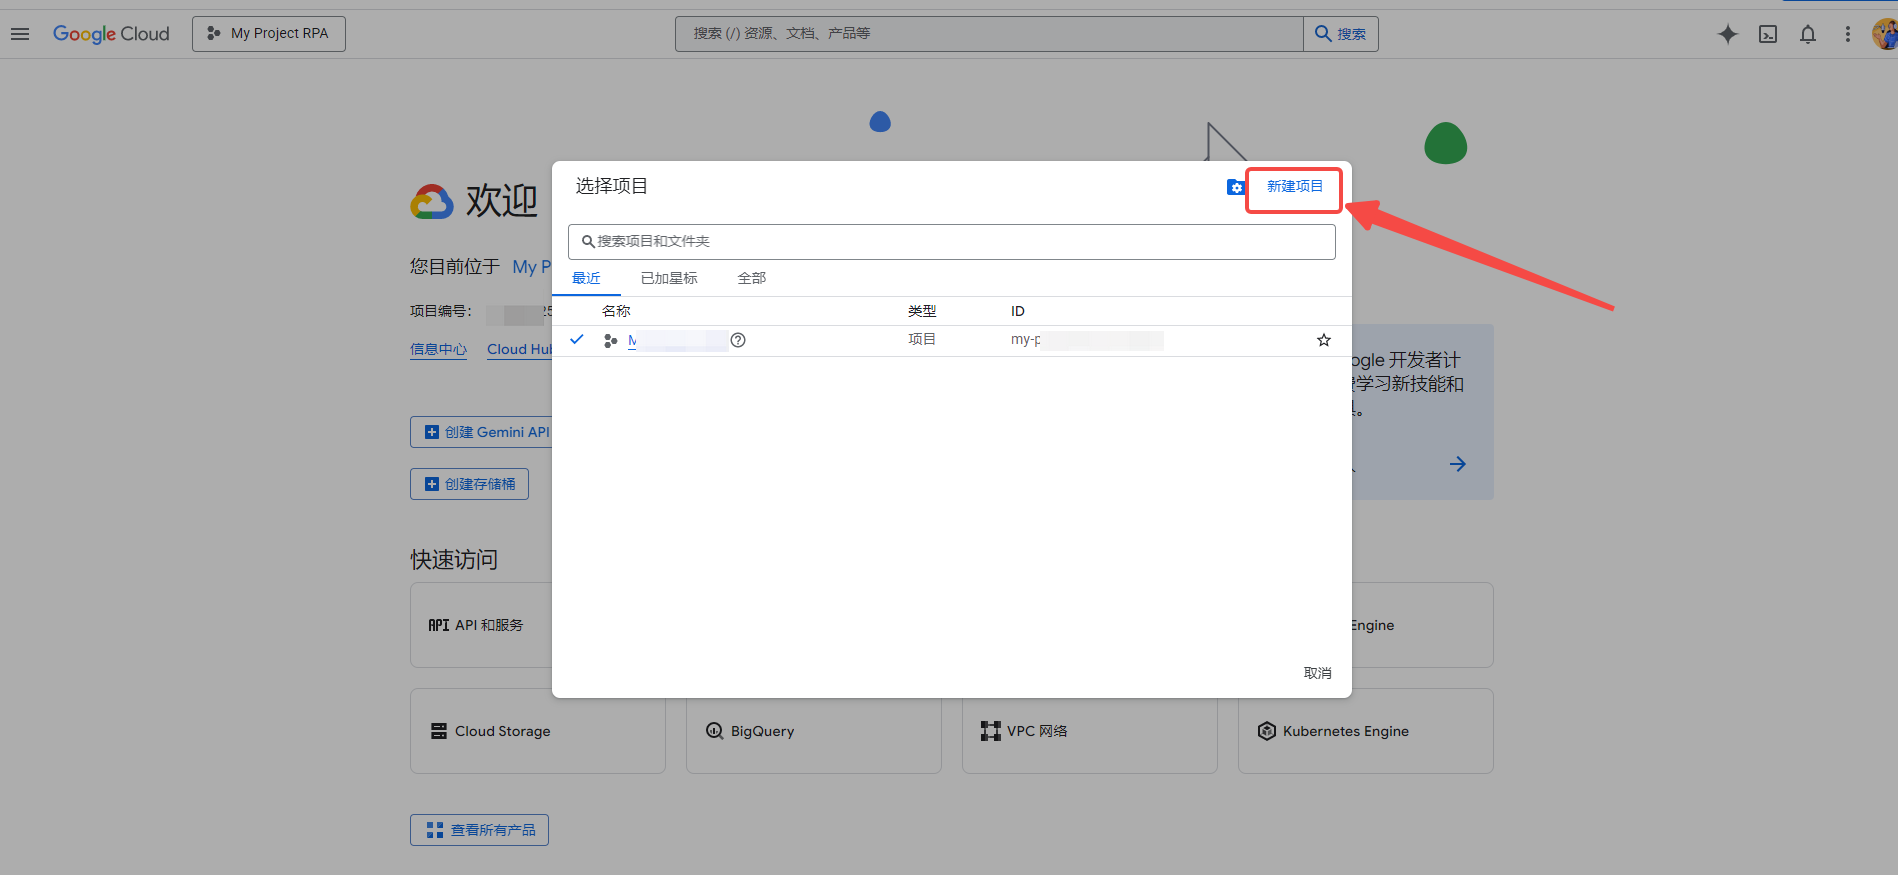
Task: Click the Google Cloud logo
Action: [111, 34]
